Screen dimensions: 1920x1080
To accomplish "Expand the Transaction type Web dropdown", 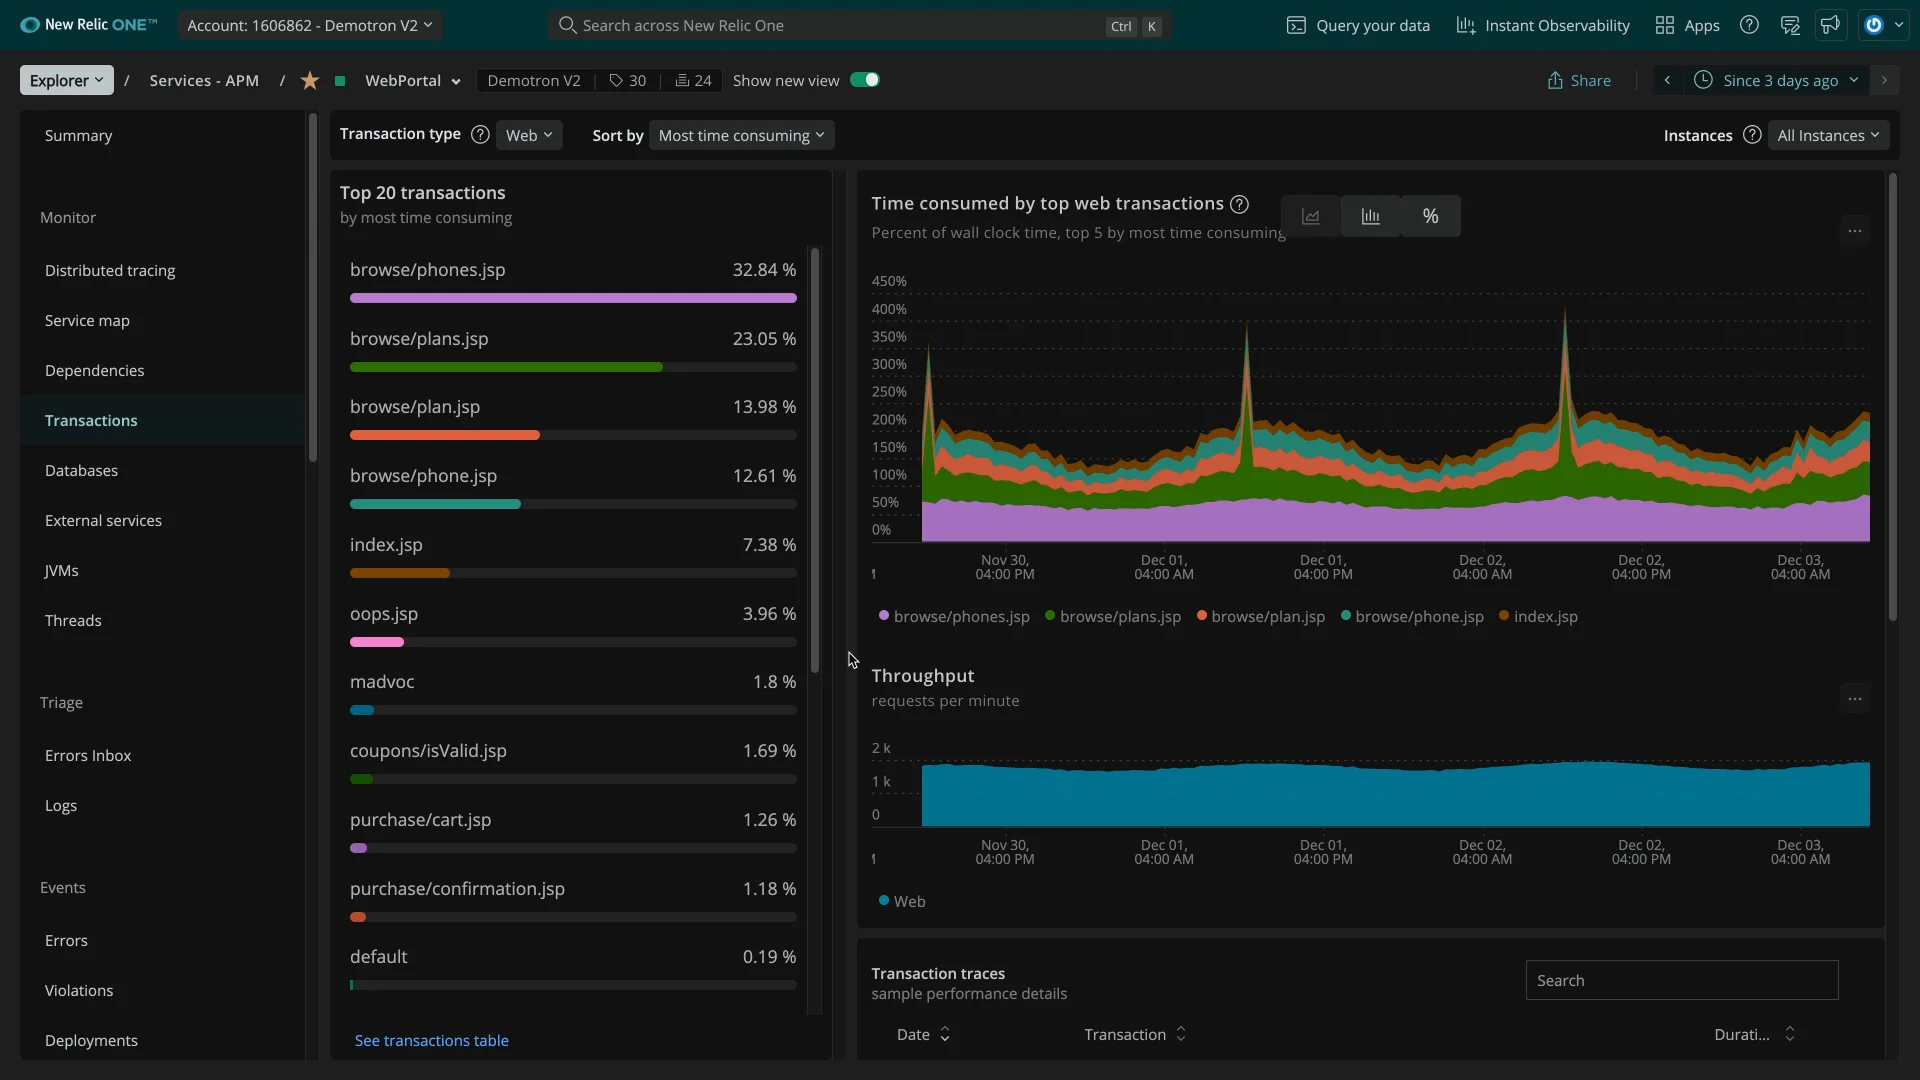I will point(527,133).
